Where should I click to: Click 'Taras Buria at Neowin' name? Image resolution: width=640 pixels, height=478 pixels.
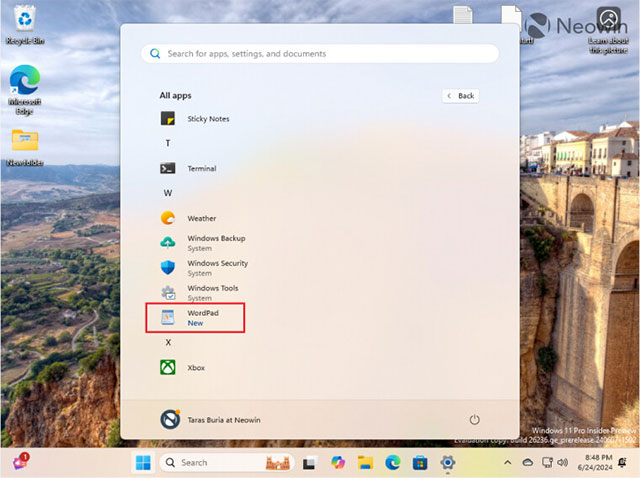[x=224, y=420]
